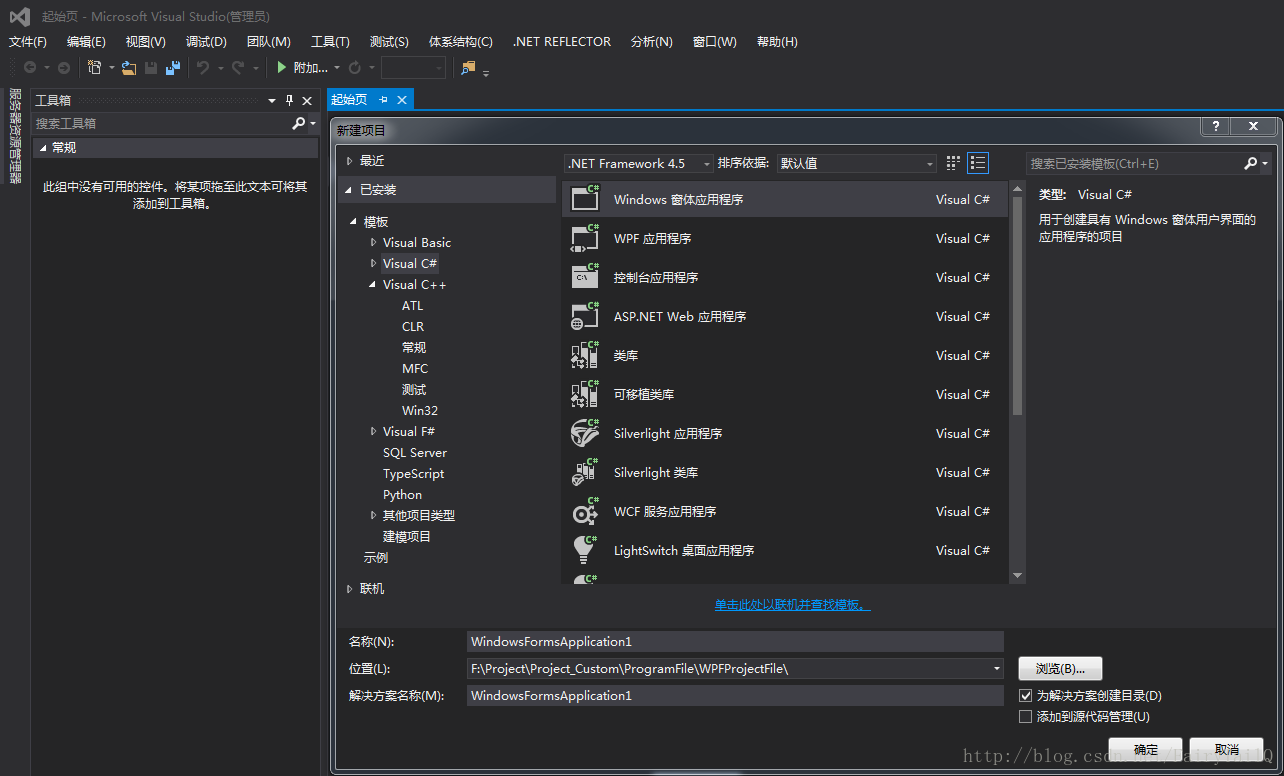This screenshot has height=776, width=1284.
Task: Open the 服务器资源管理器 side tab
Action: pyautogui.click(x=15, y=136)
